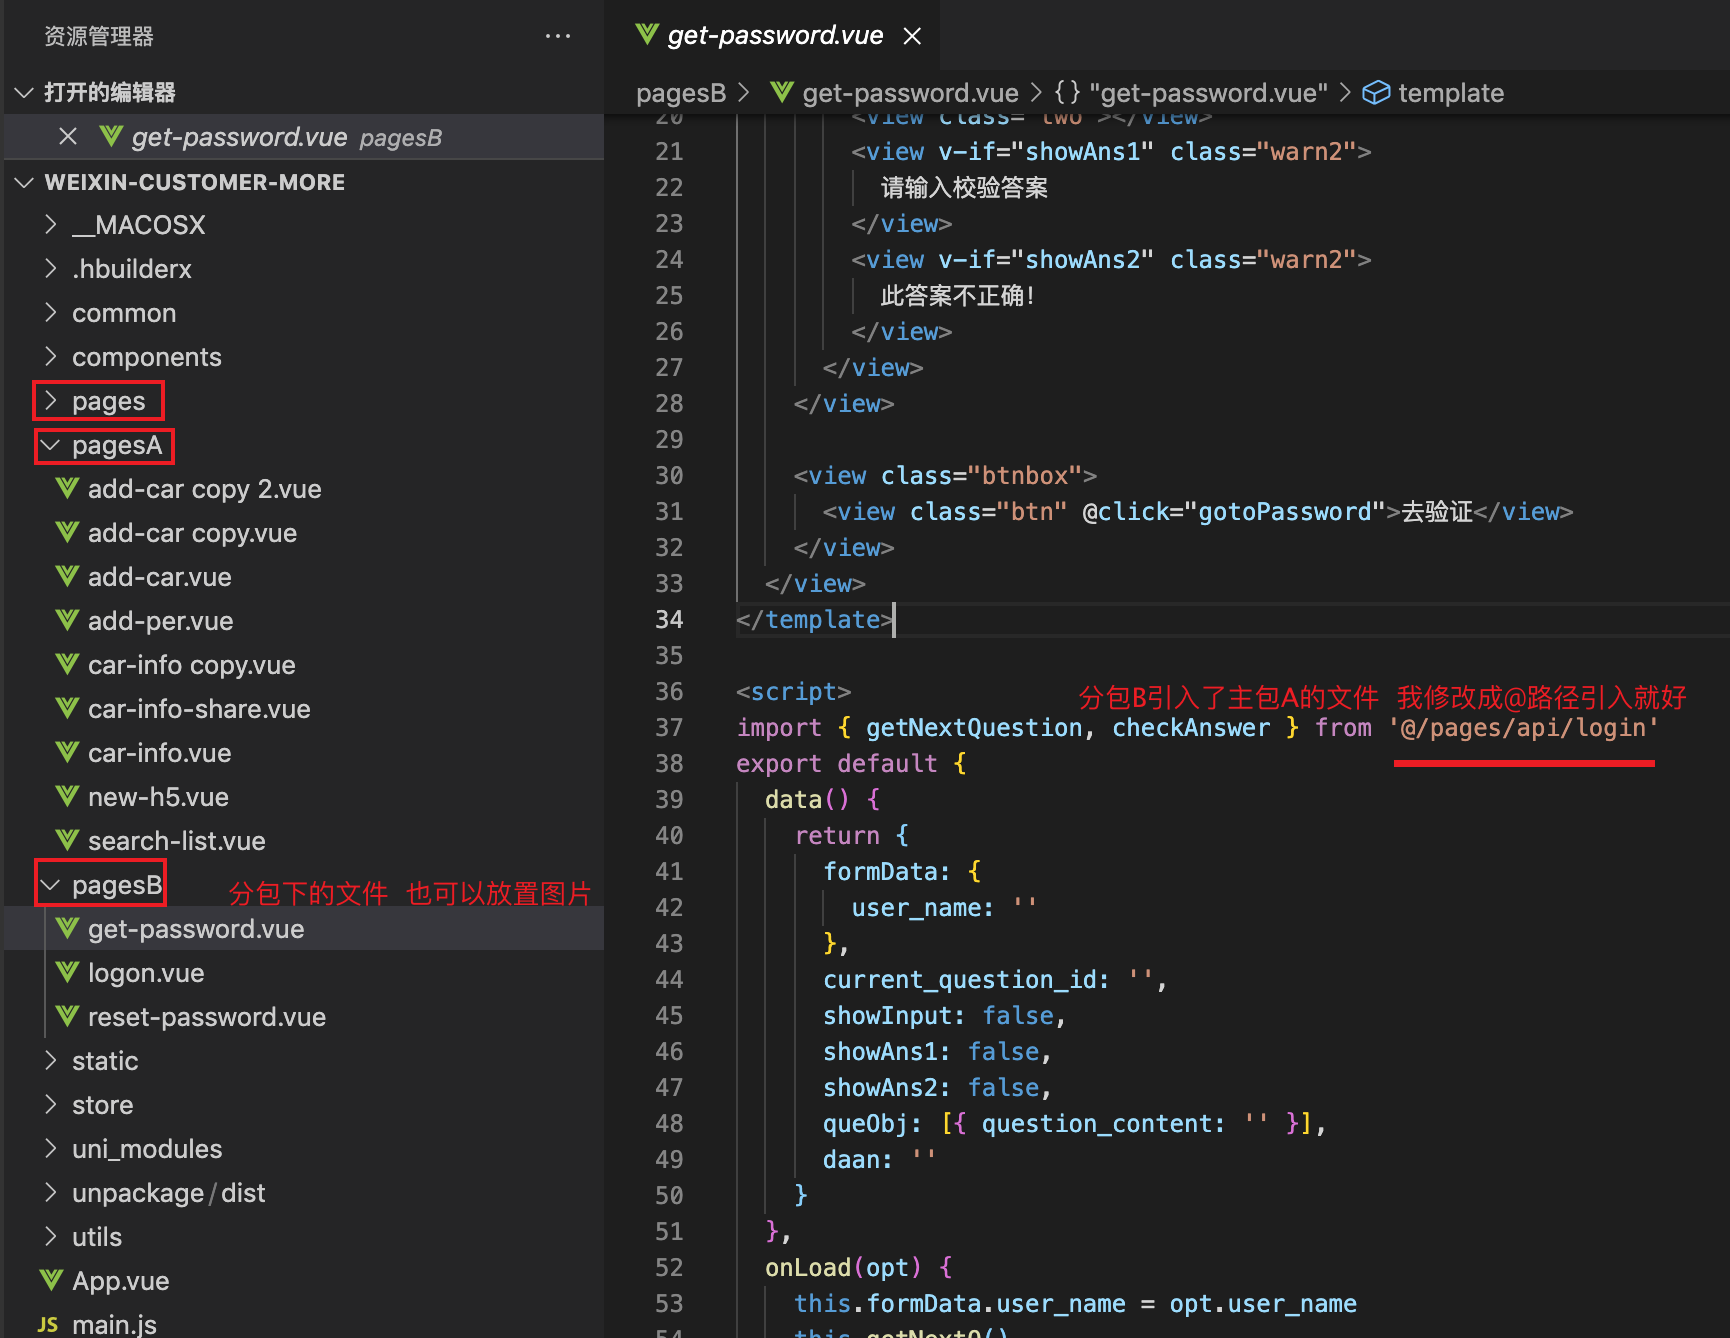Image resolution: width=1730 pixels, height=1338 pixels.
Task: Click get-password.vue breadcrumb segment
Action: point(910,93)
